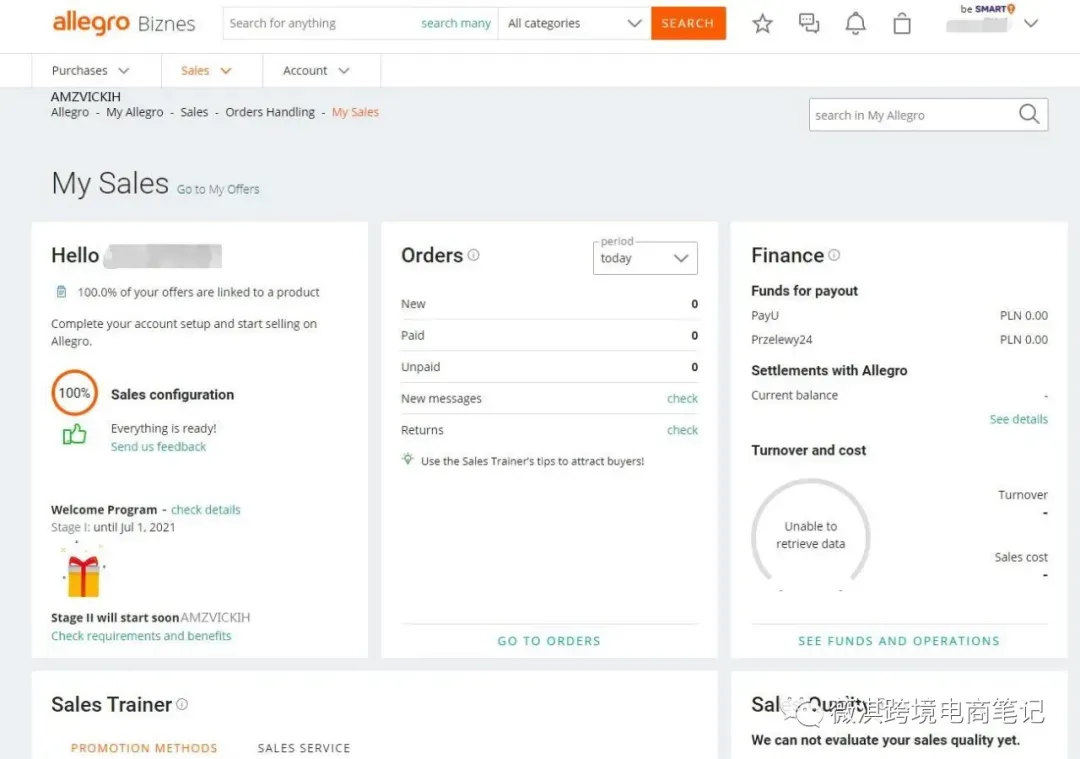
Task: Open the Allegro Biznes logo homepage
Action: point(124,23)
